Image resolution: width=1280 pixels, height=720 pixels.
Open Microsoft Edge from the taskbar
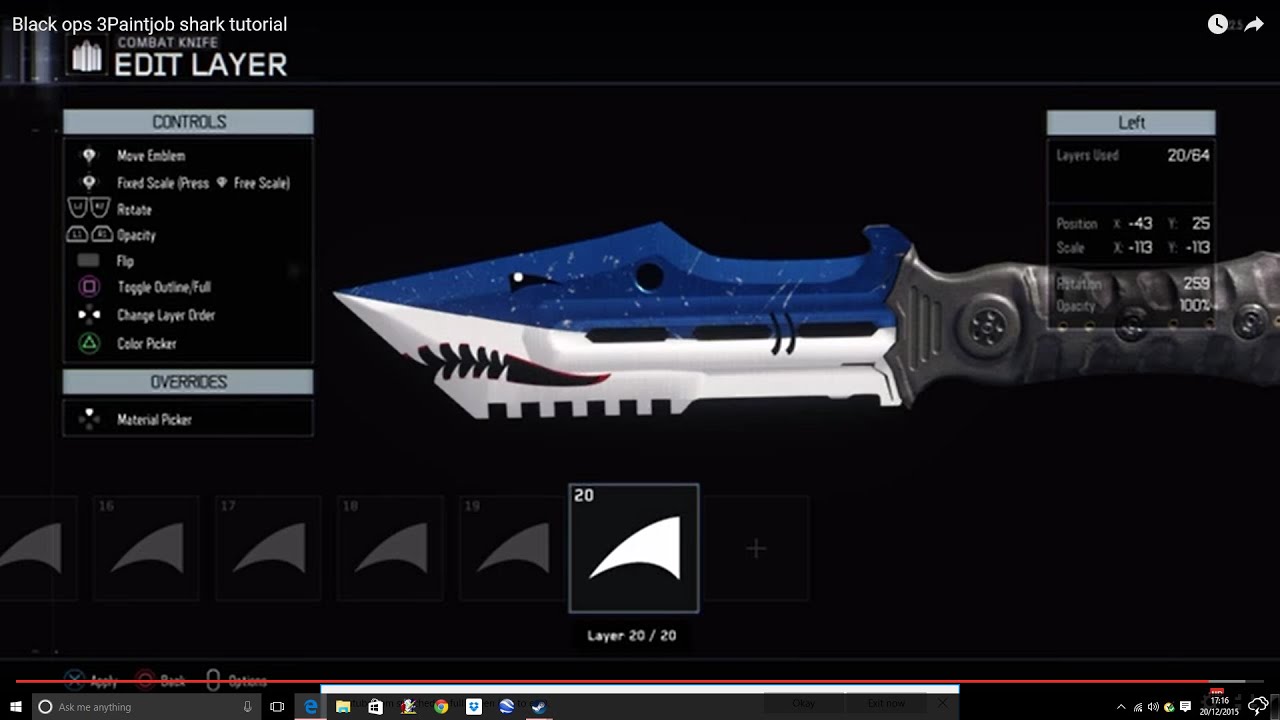click(311, 706)
